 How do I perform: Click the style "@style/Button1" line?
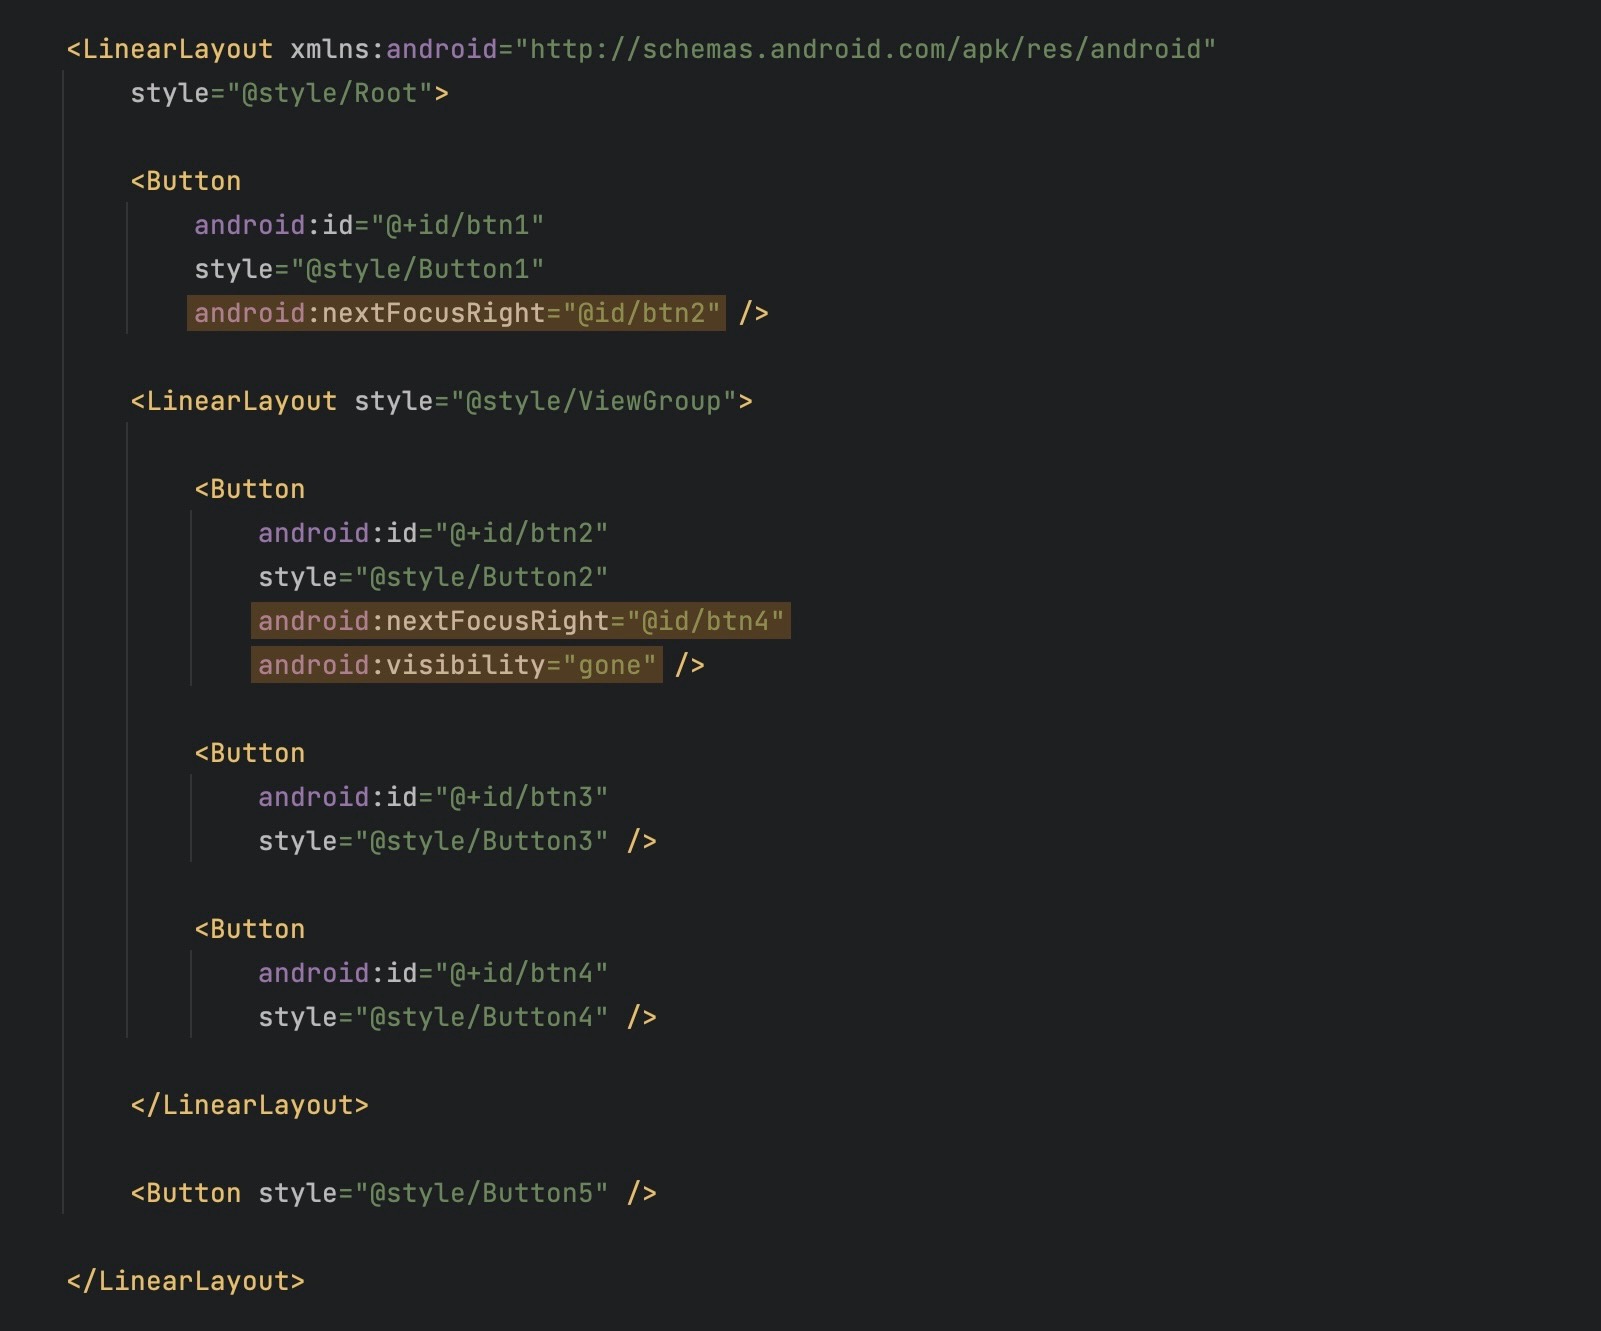pos(369,269)
